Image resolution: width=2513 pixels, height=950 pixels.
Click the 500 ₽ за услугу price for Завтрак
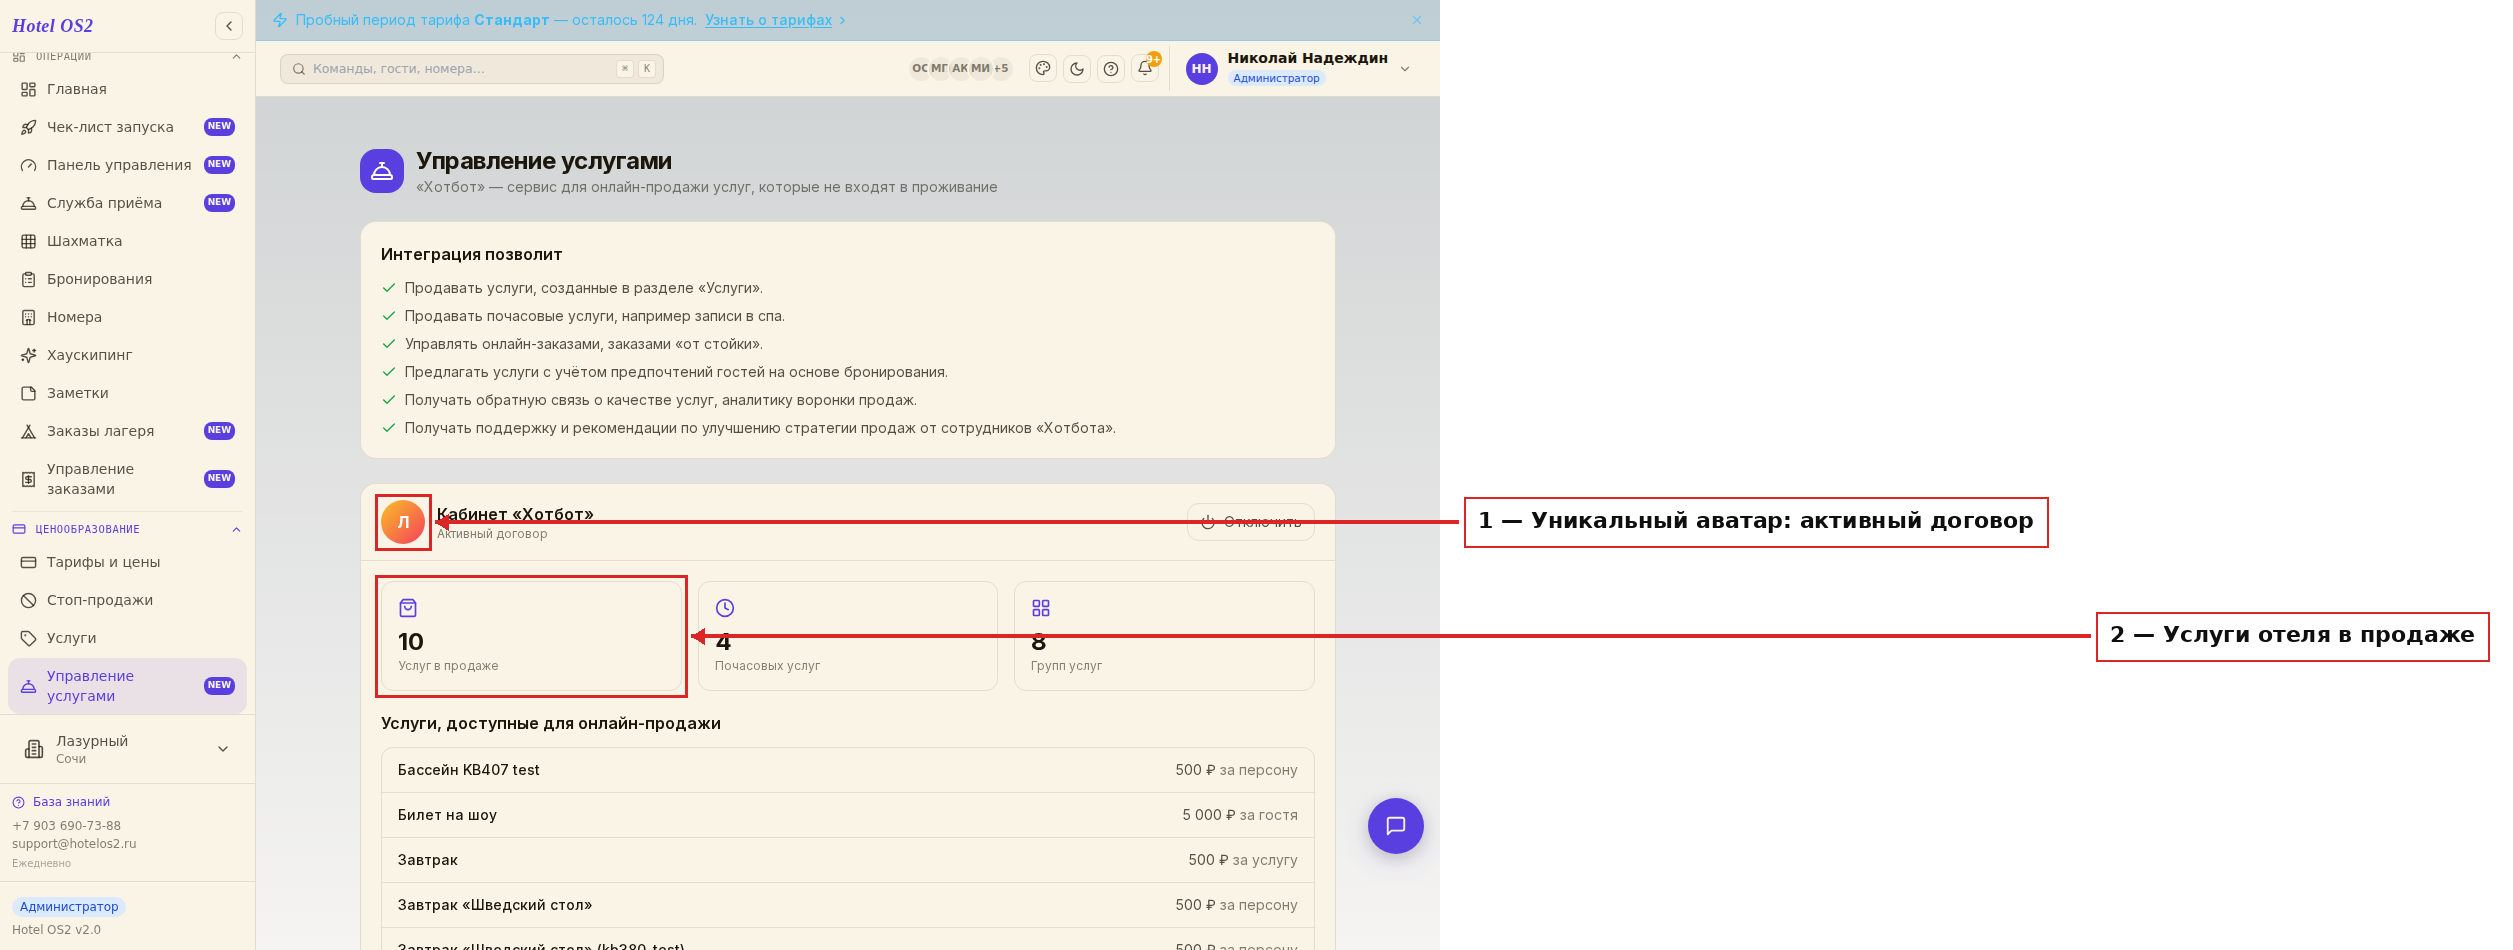tap(1243, 860)
